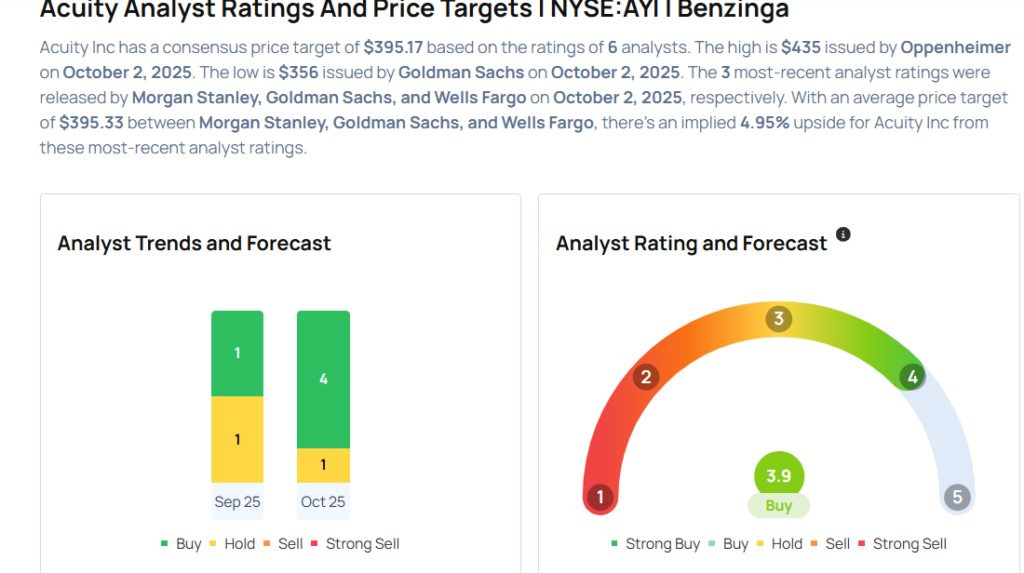Click the gauge marker numbered 1
Screen dimensions: 1024x573
[600, 497]
